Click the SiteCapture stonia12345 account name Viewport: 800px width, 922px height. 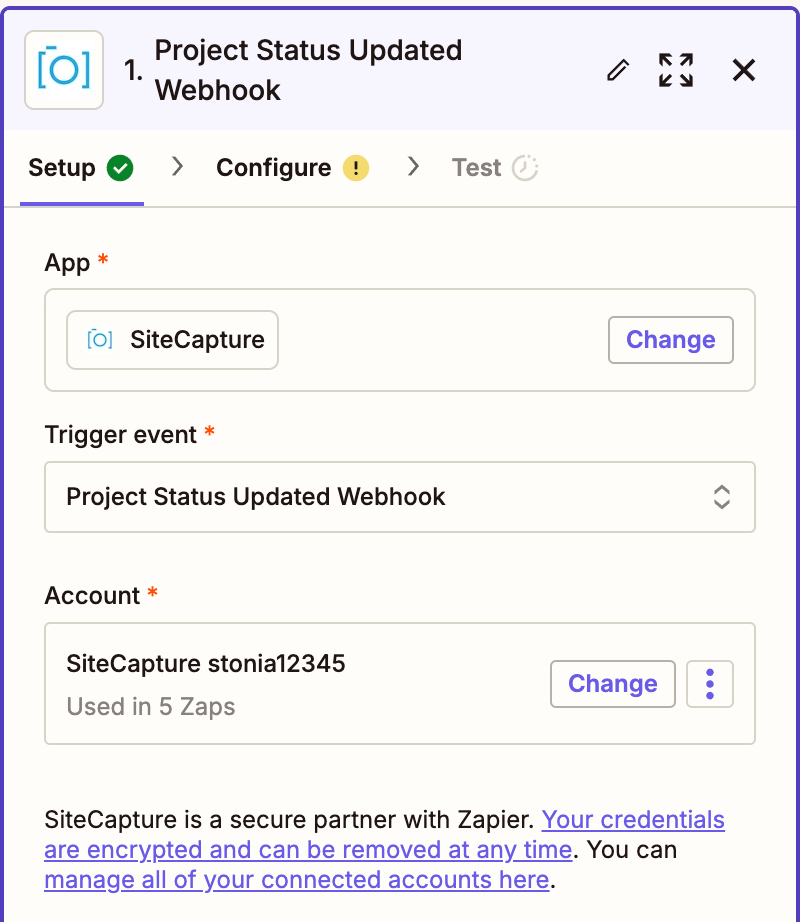coord(206,664)
